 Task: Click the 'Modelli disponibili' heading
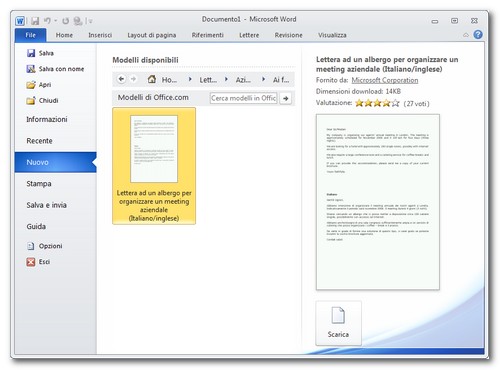(x=145, y=60)
